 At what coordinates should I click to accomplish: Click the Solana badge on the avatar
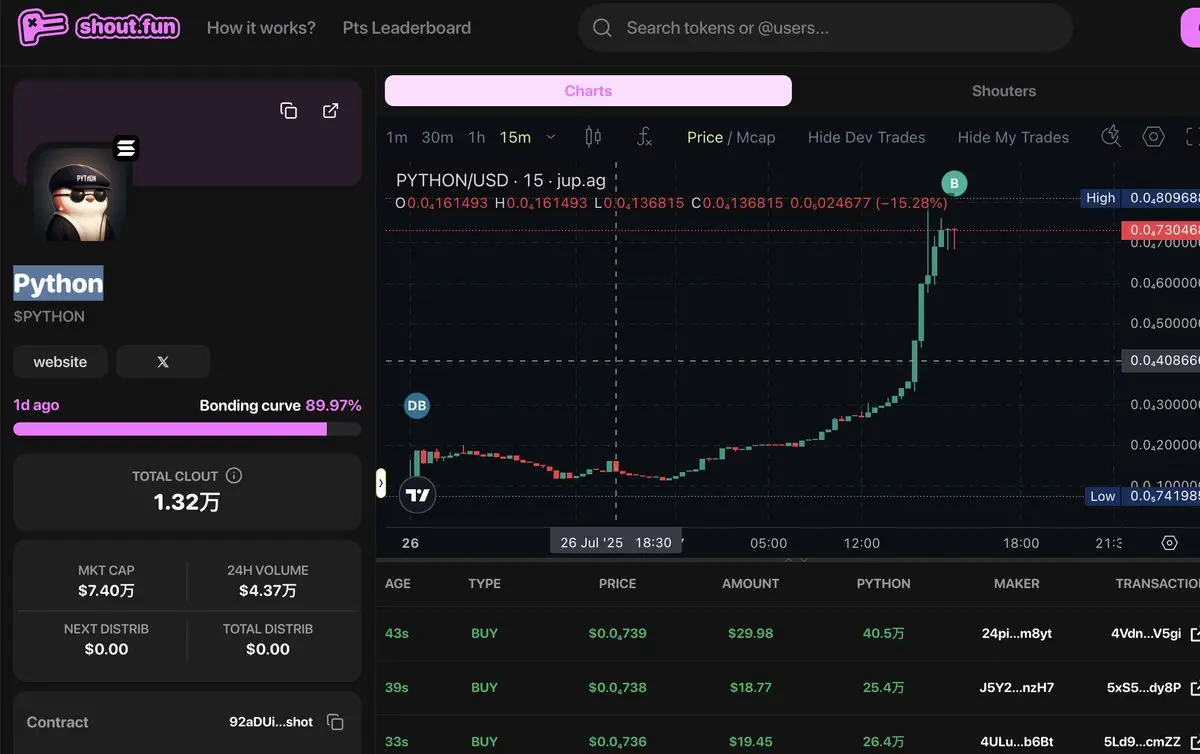pyautogui.click(x=126, y=149)
